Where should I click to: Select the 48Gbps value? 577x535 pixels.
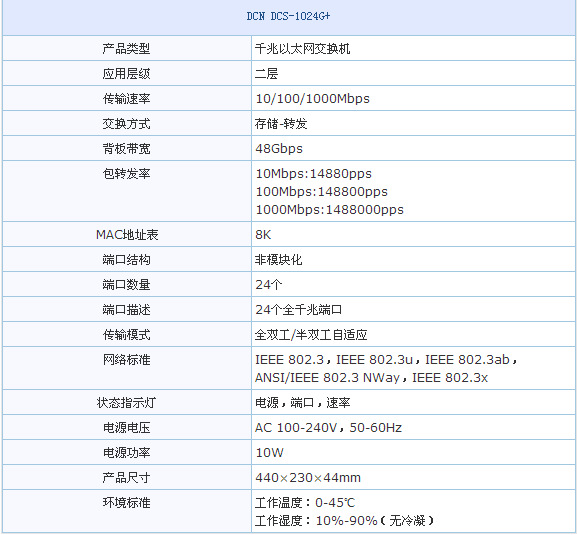pyautogui.click(x=279, y=149)
